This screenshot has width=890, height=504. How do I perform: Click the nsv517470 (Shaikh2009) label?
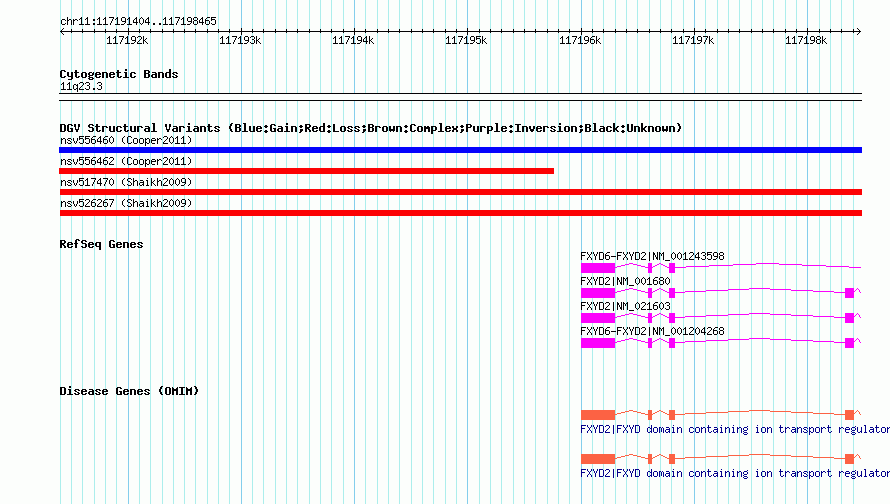pyautogui.click(x=126, y=182)
